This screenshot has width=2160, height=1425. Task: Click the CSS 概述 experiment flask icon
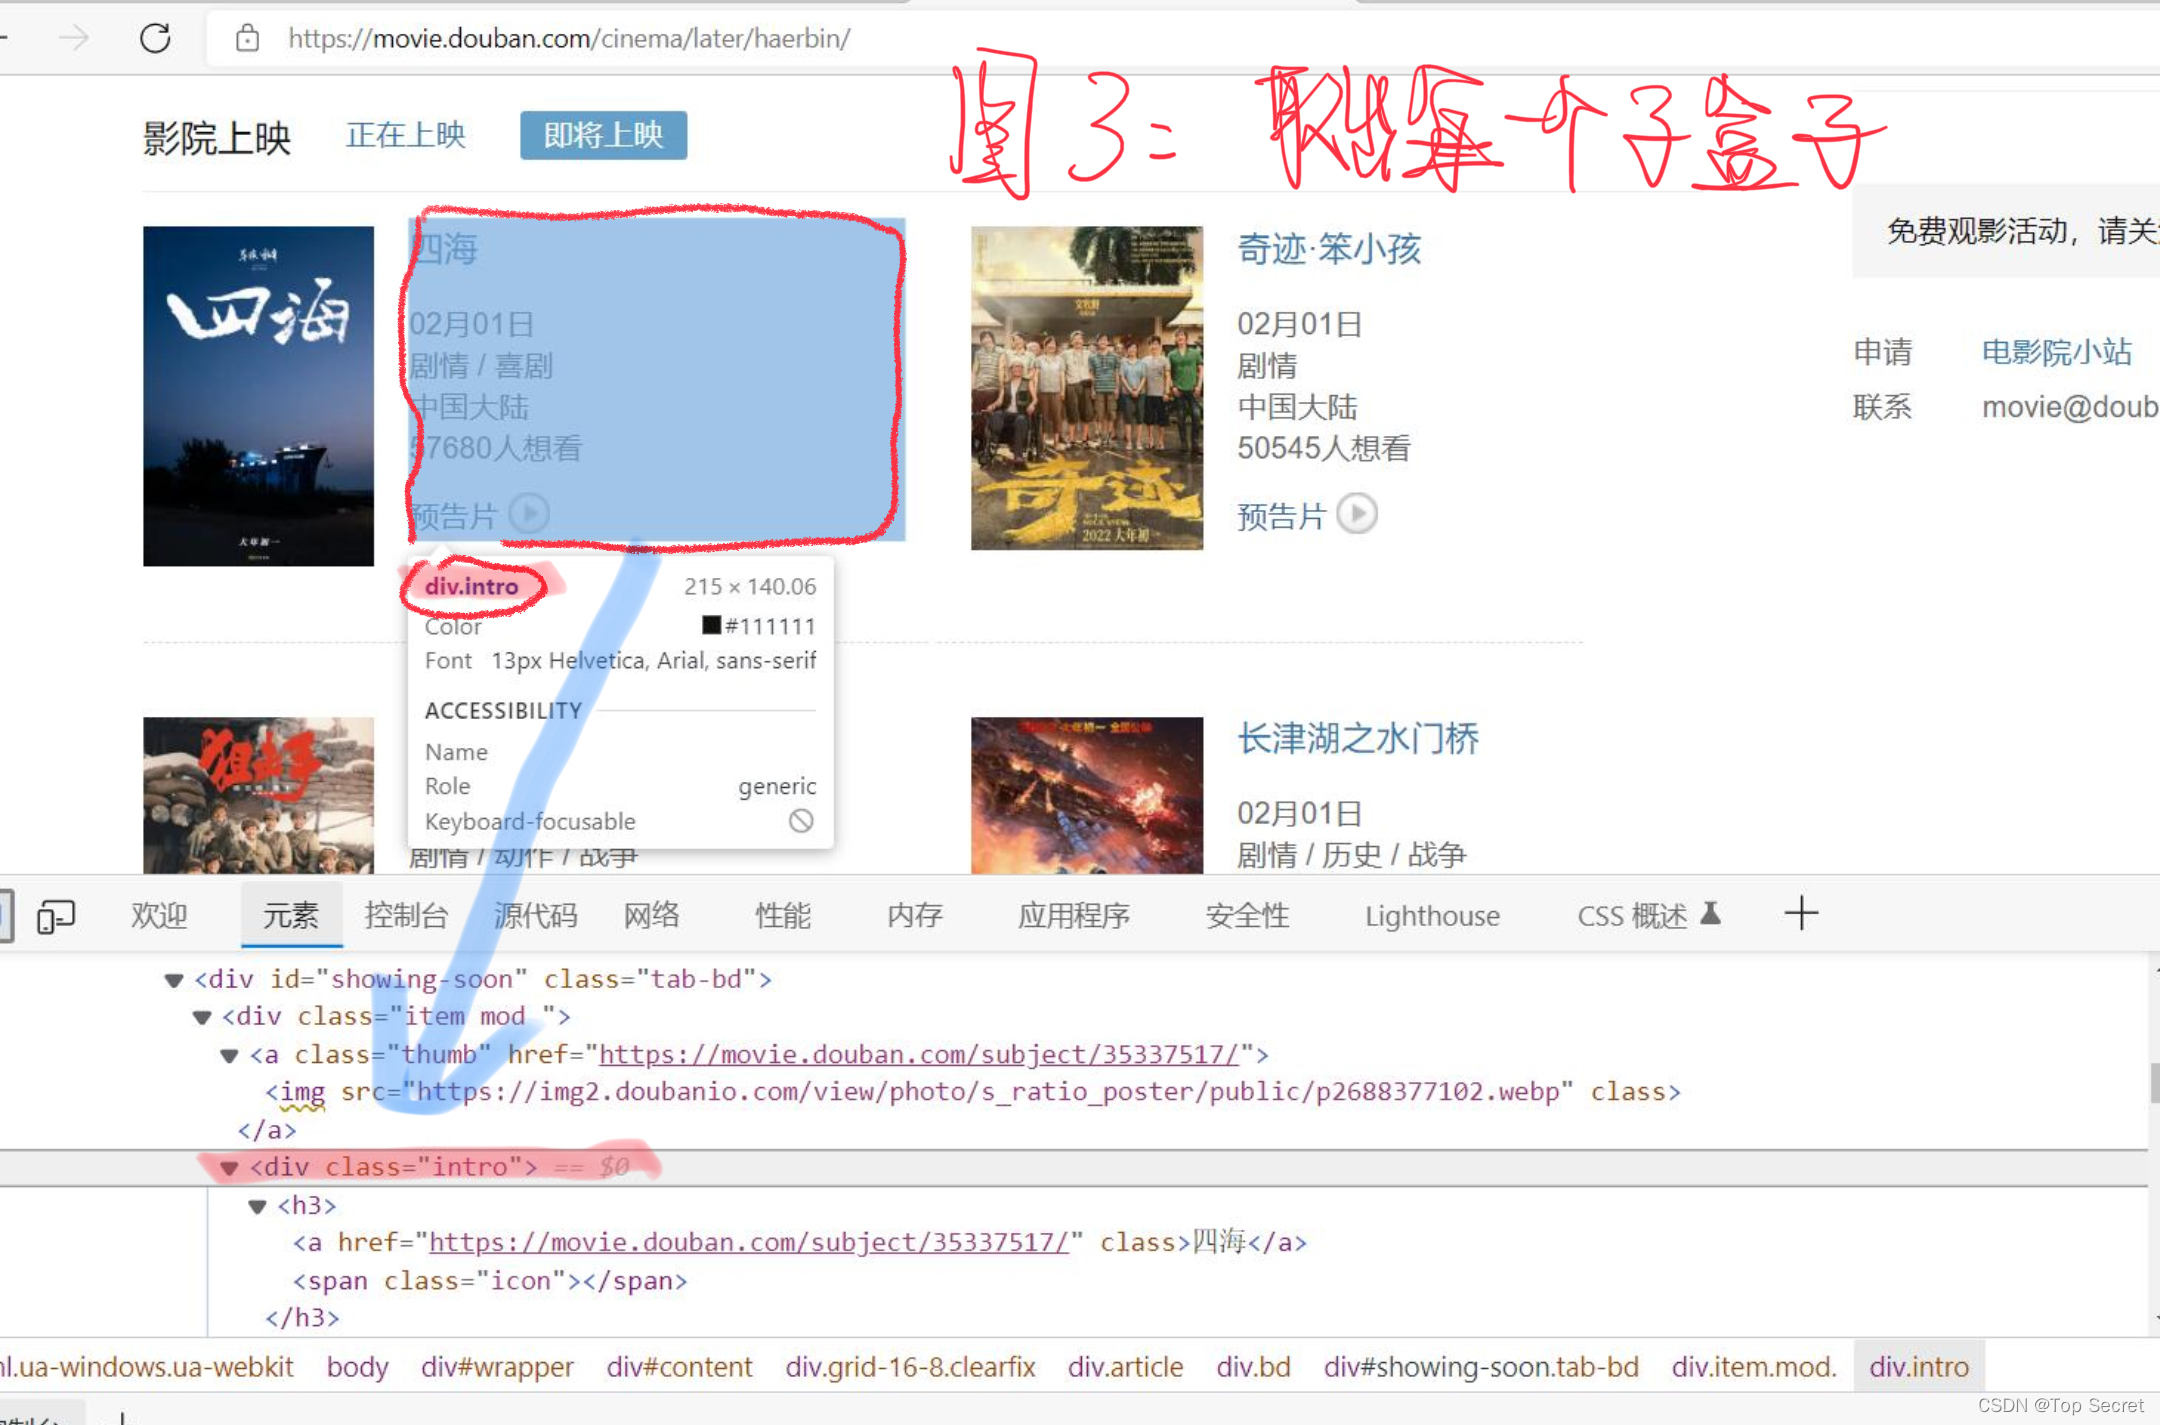click(x=1711, y=913)
